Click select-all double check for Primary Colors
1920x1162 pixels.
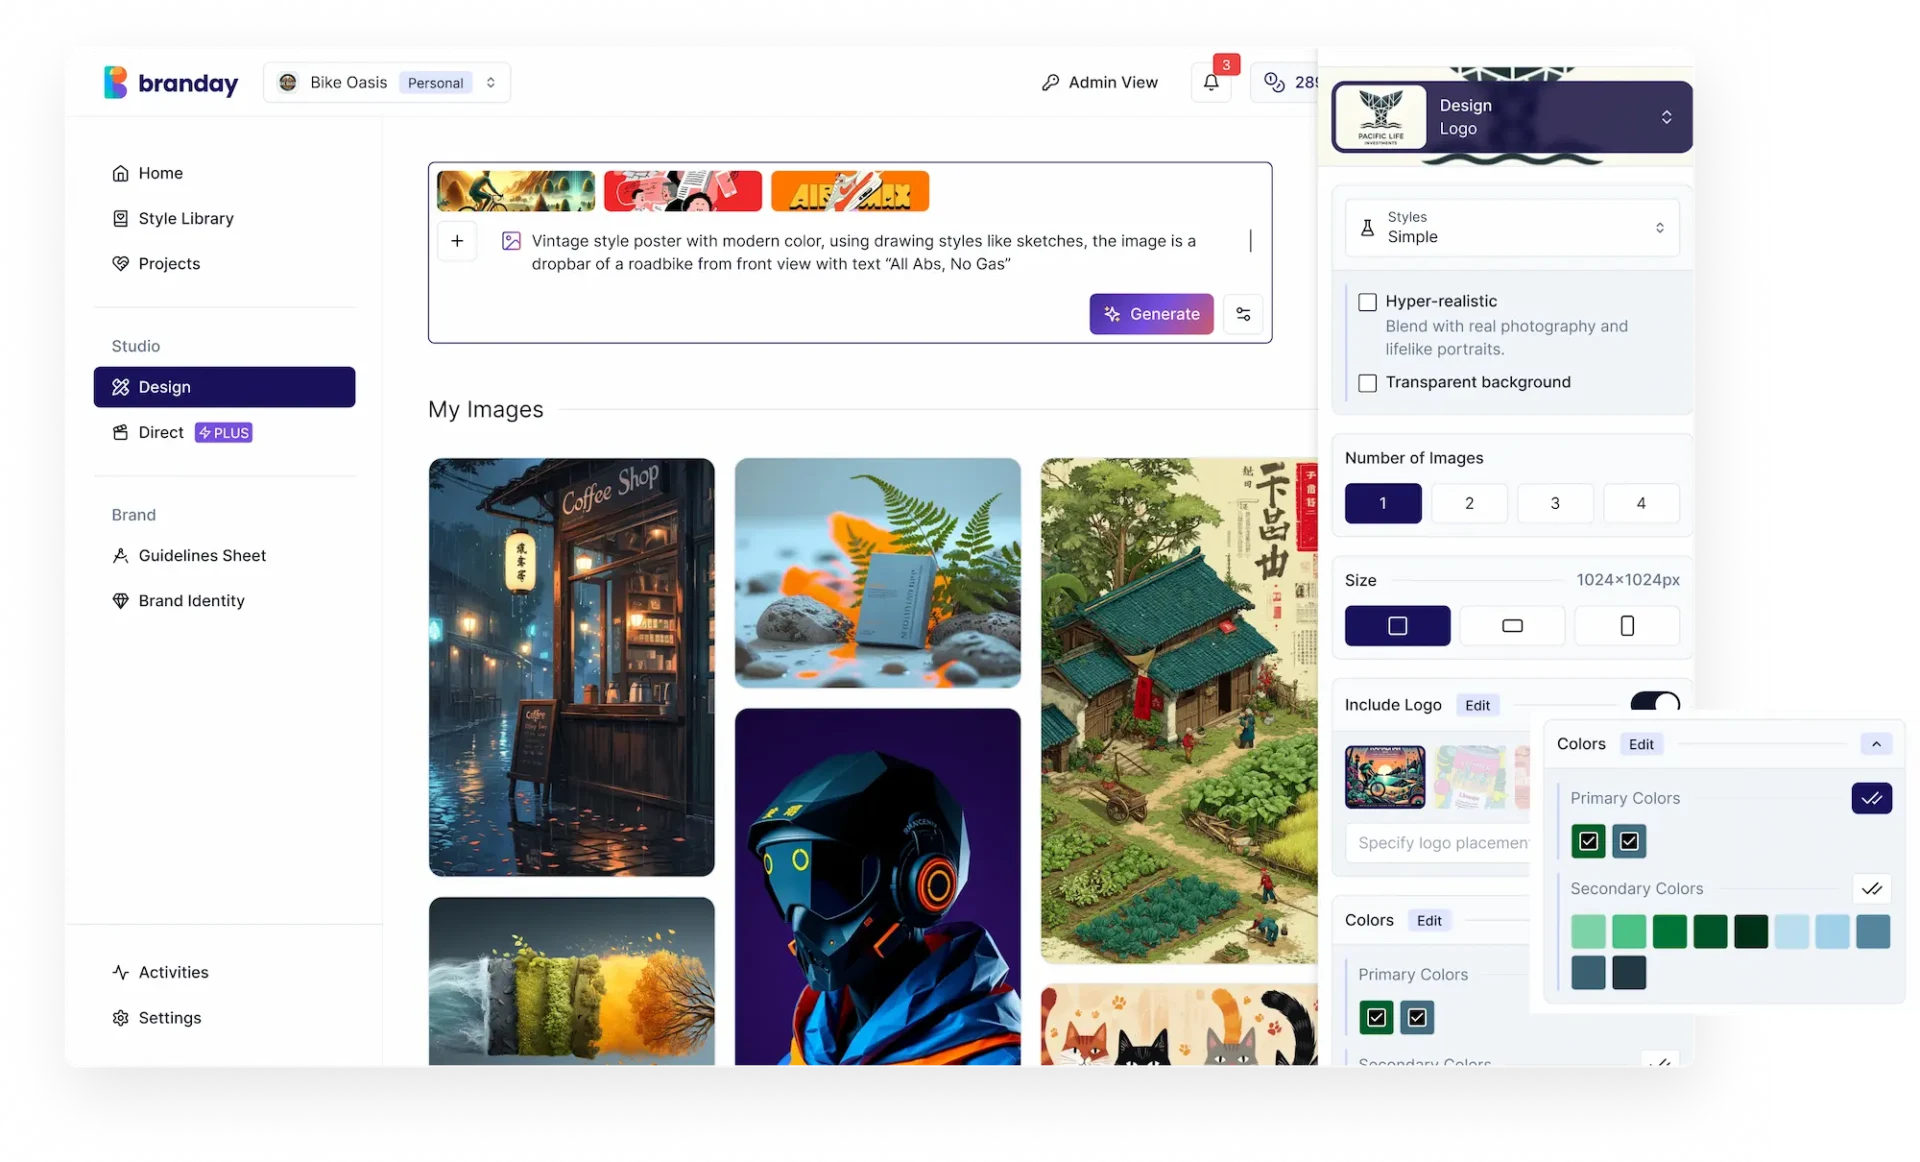(x=1871, y=798)
